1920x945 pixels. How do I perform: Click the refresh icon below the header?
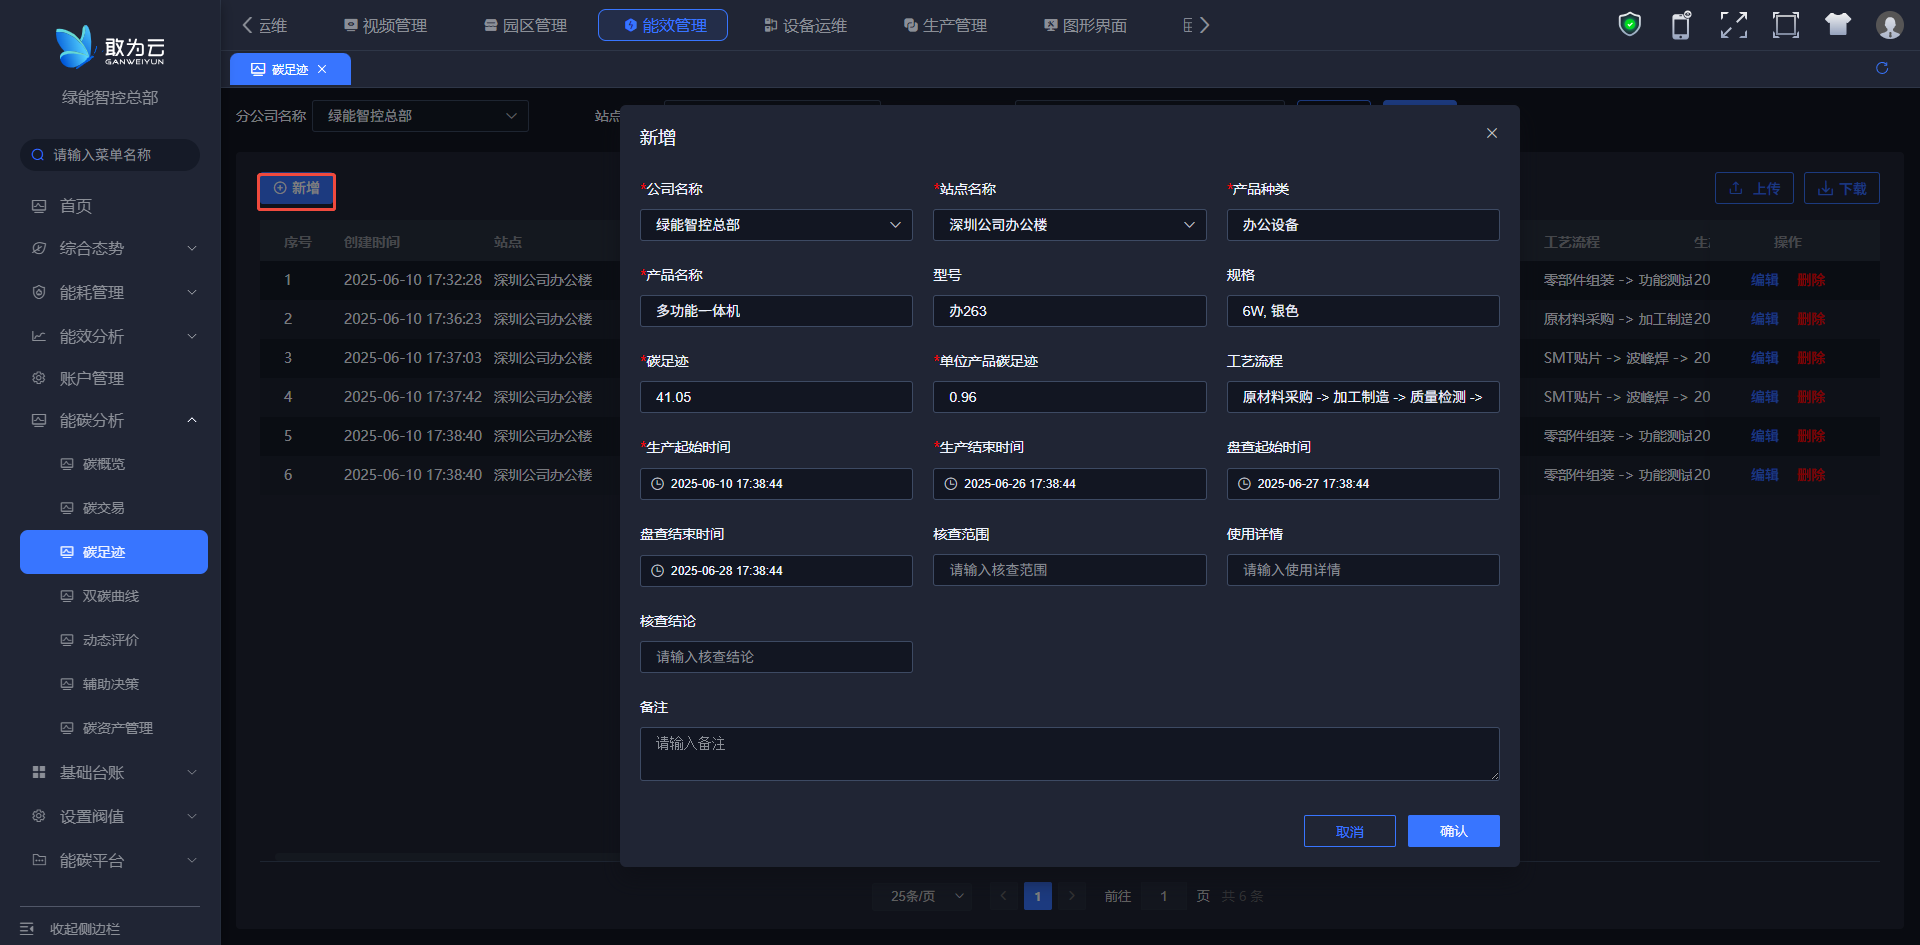1881,68
